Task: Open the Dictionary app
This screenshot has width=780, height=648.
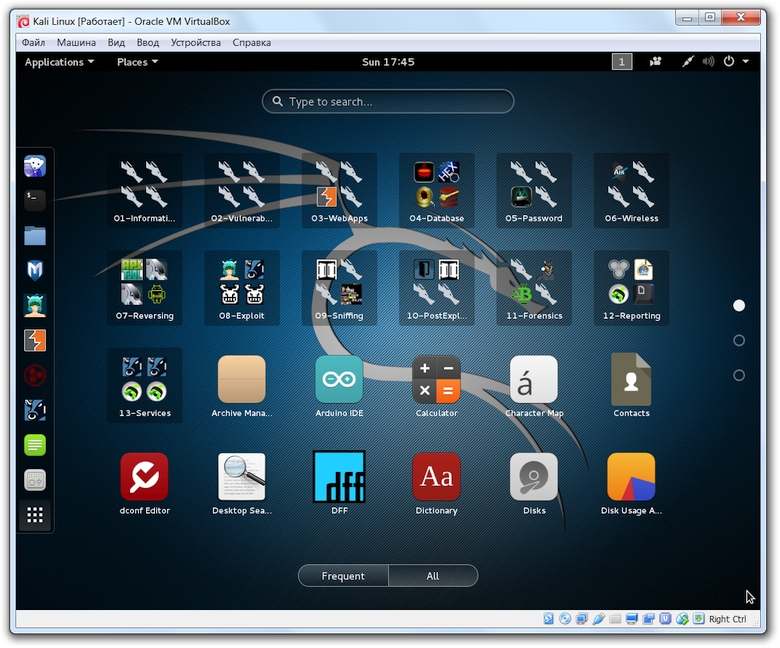Action: click(437, 483)
